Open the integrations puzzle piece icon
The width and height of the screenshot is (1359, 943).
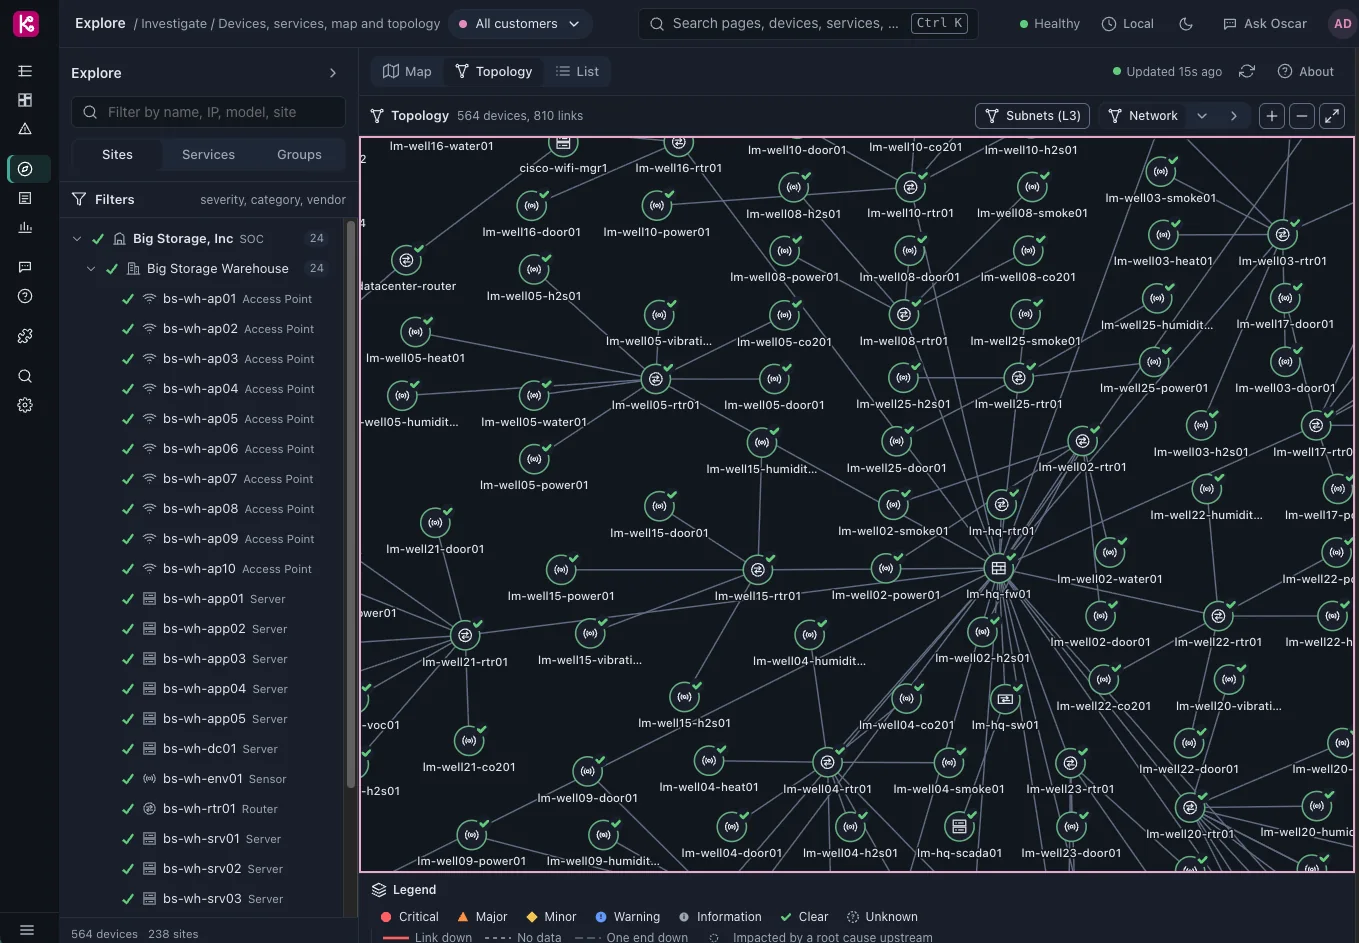point(25,336)
